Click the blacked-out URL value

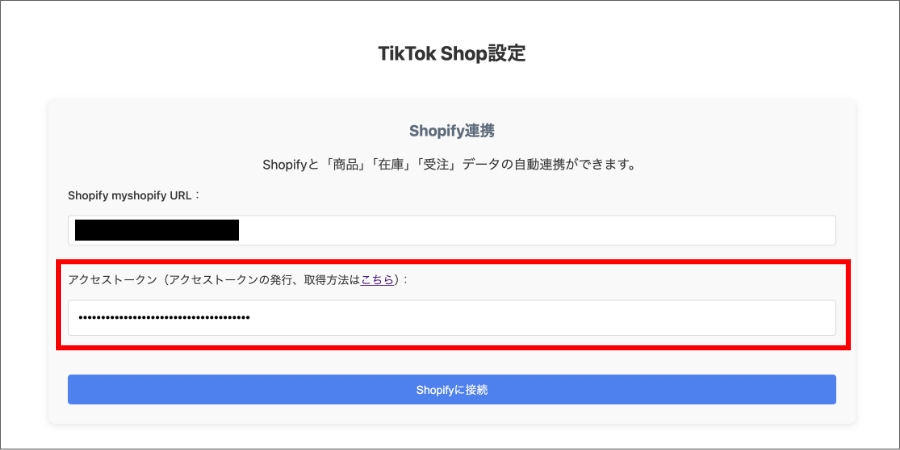157,230
